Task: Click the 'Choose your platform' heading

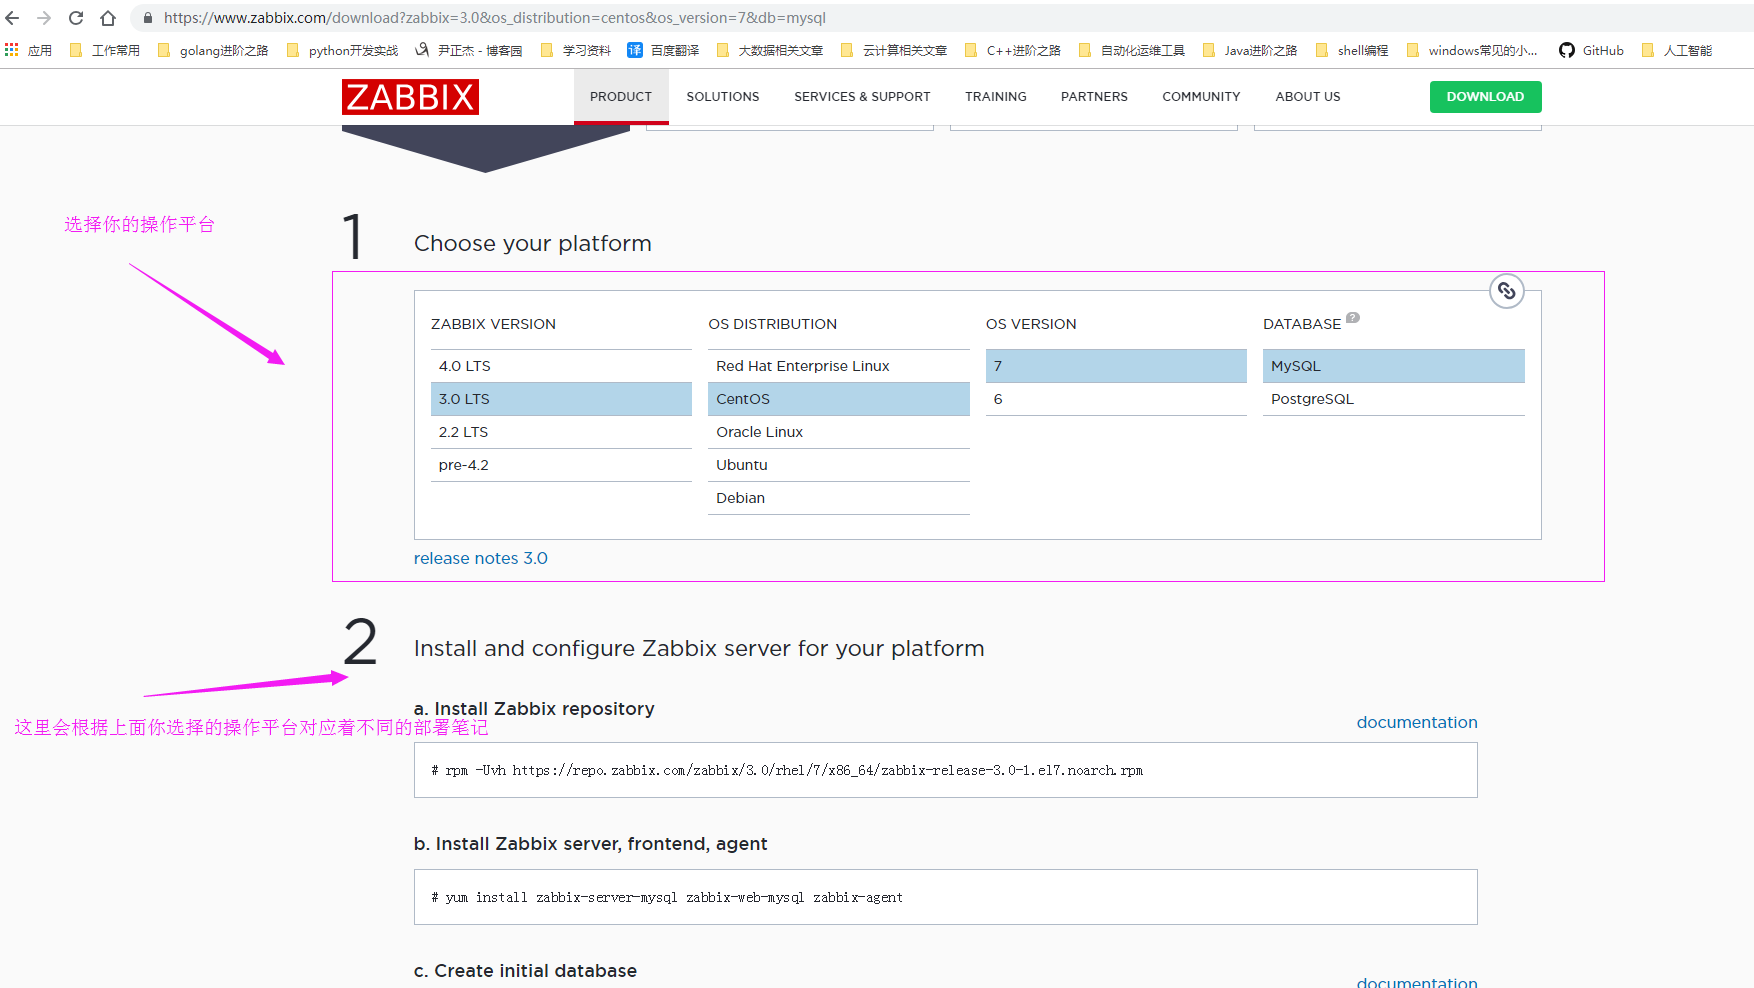Action: point(533,244)
